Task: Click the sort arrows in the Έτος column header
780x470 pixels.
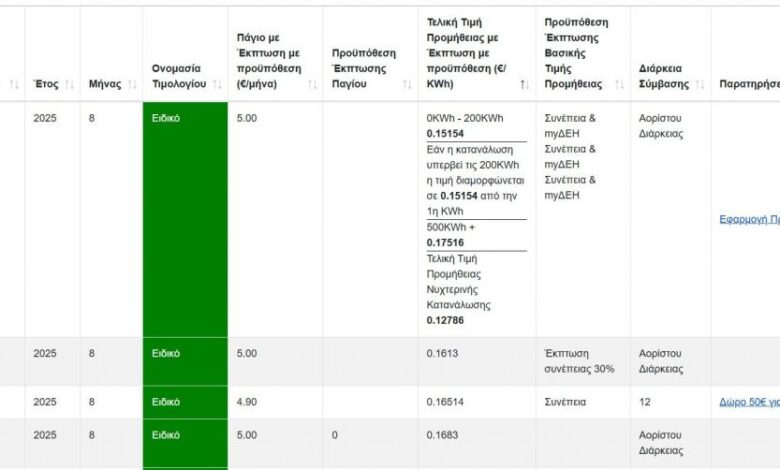Action: coord(70,85)
